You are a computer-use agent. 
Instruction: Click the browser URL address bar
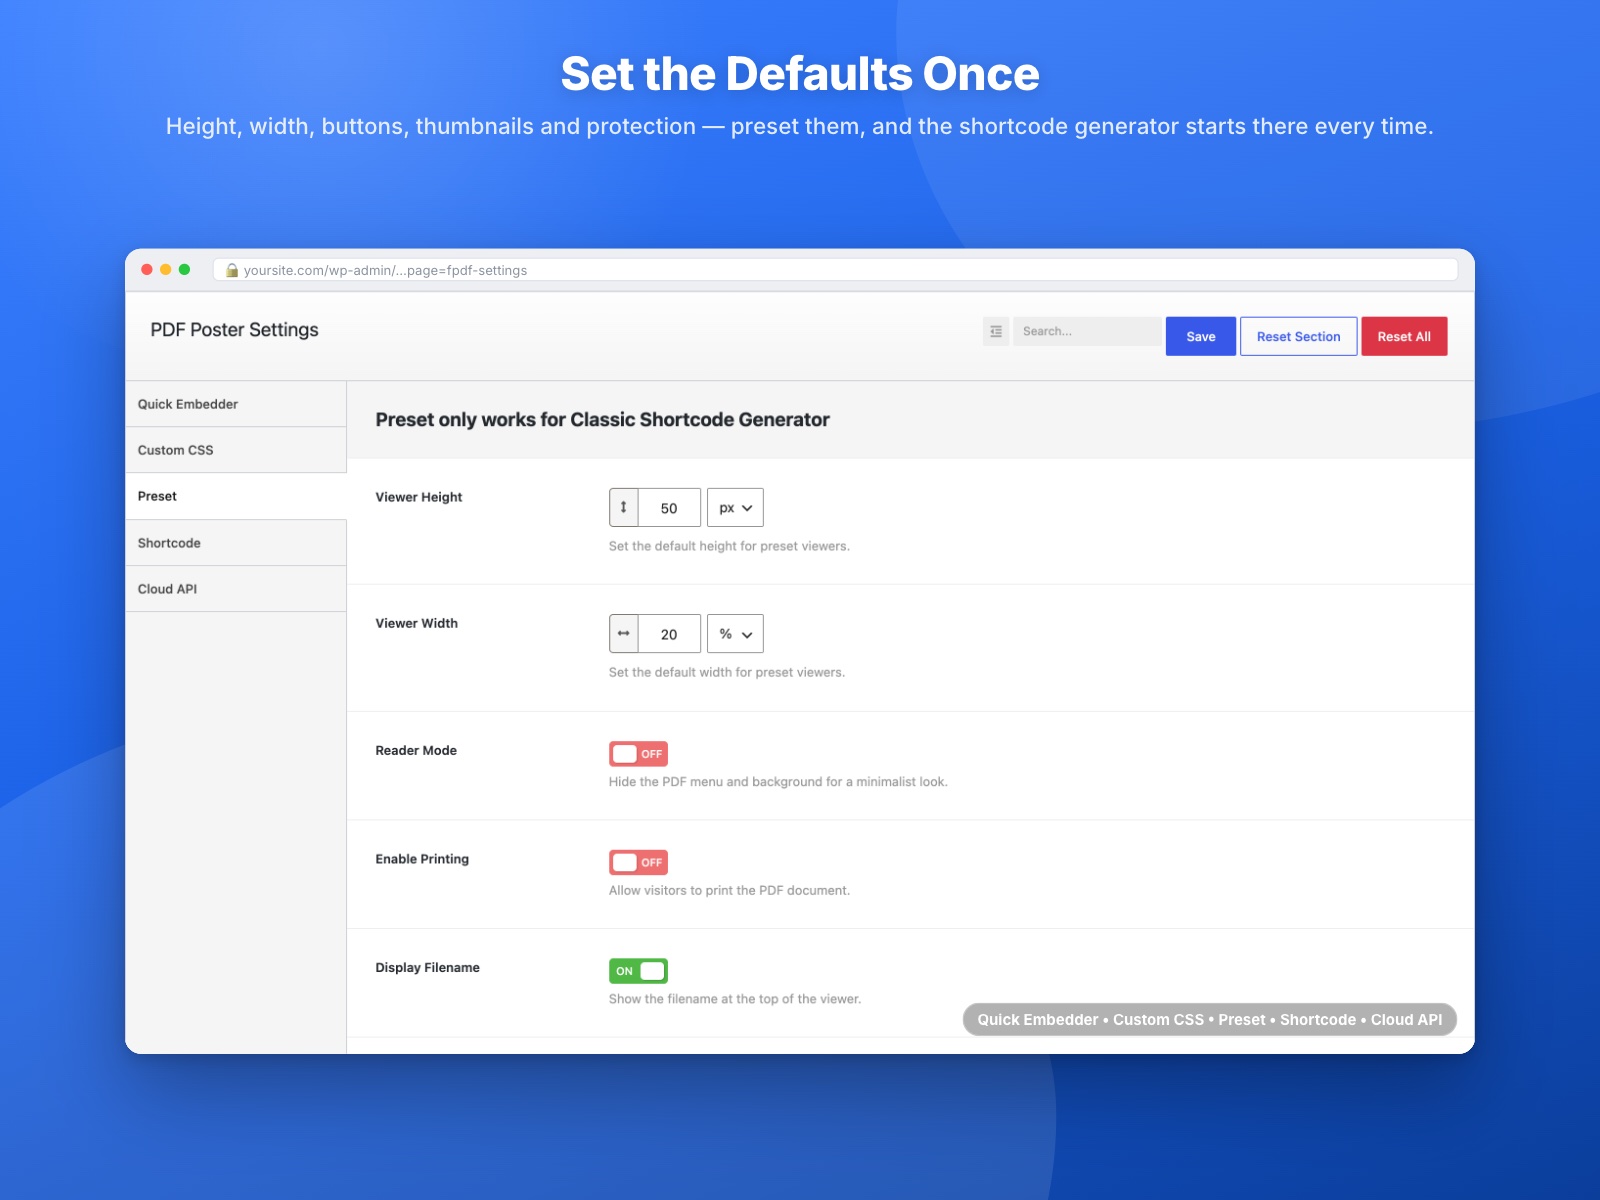[835, 270]
